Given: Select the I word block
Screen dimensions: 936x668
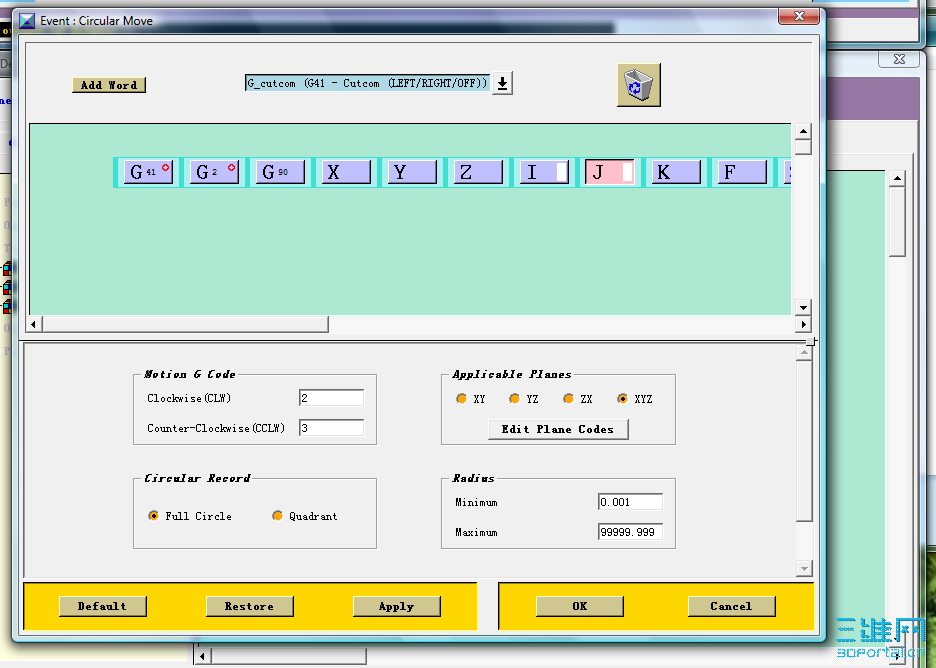Looking at the screenshot, I should pyautogui.click(x=544, y=172).
